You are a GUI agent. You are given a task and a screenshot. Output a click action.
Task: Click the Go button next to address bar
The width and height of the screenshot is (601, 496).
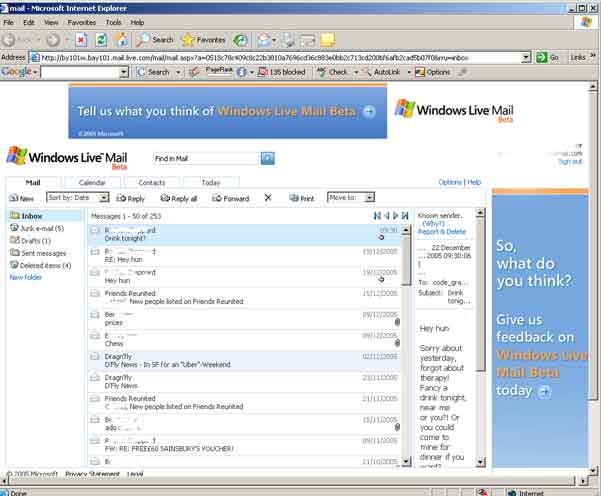[x=547, y=57]
